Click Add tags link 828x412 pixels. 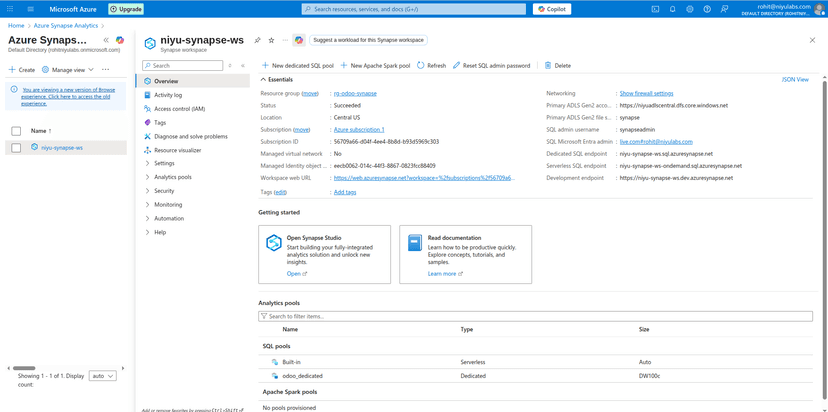pos(345,192)
